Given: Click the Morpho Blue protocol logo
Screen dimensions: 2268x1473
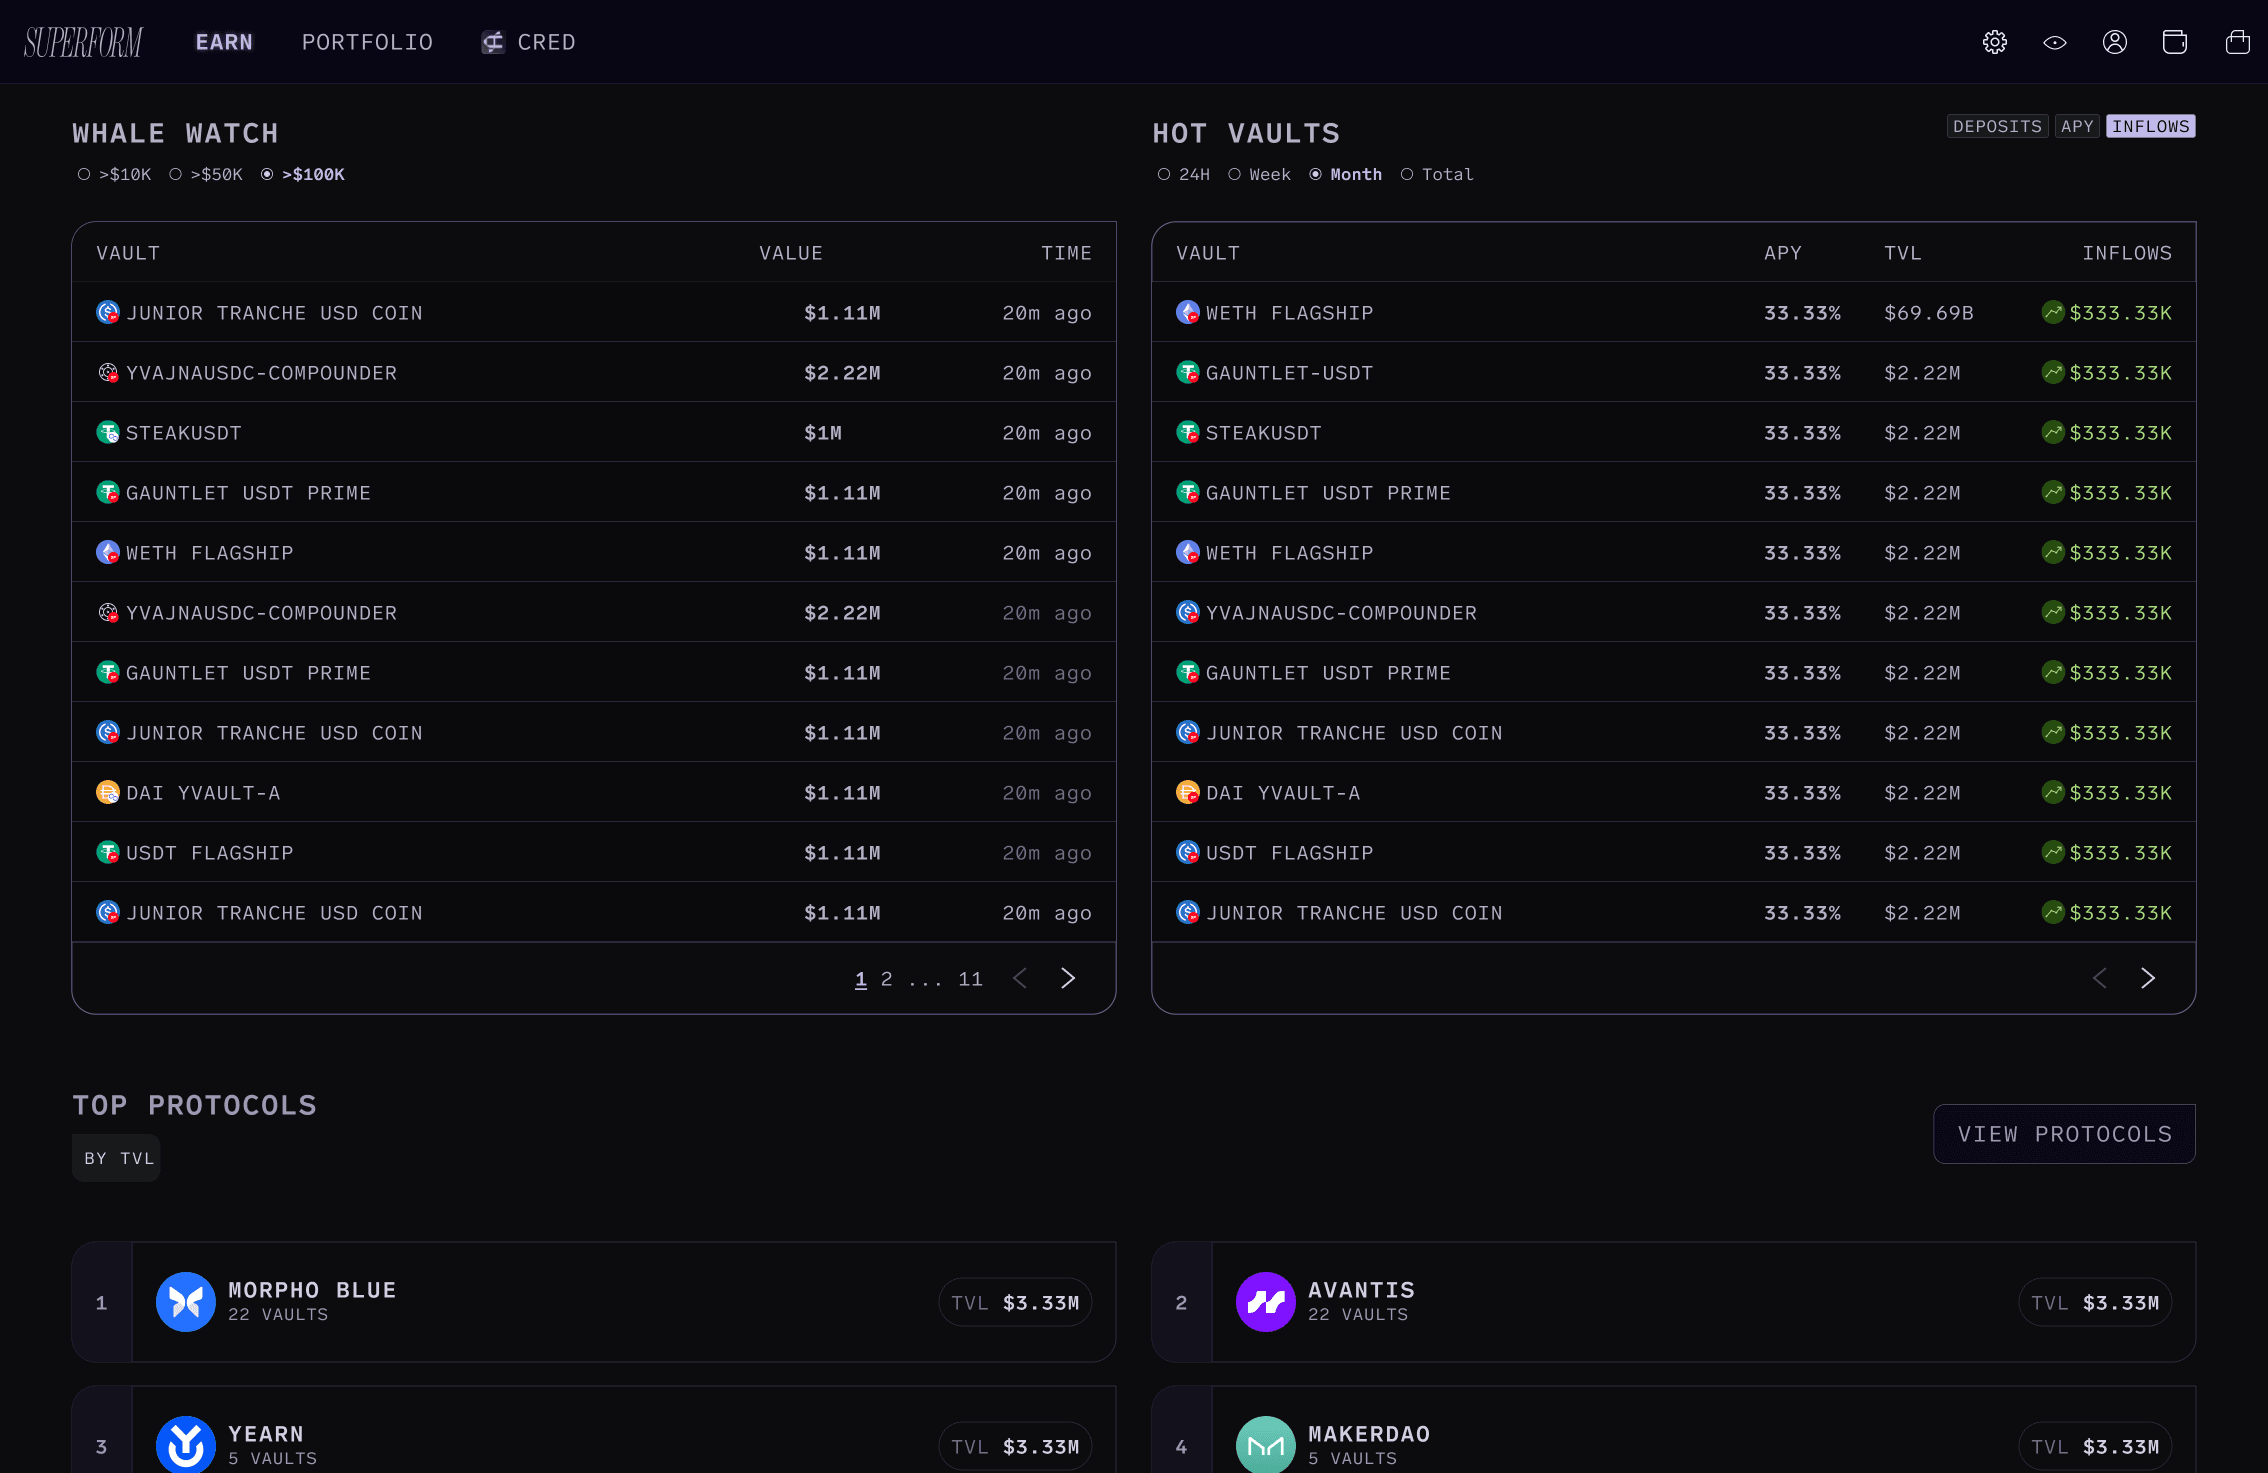Looking at the screenshot, I should click(186, 1302).
